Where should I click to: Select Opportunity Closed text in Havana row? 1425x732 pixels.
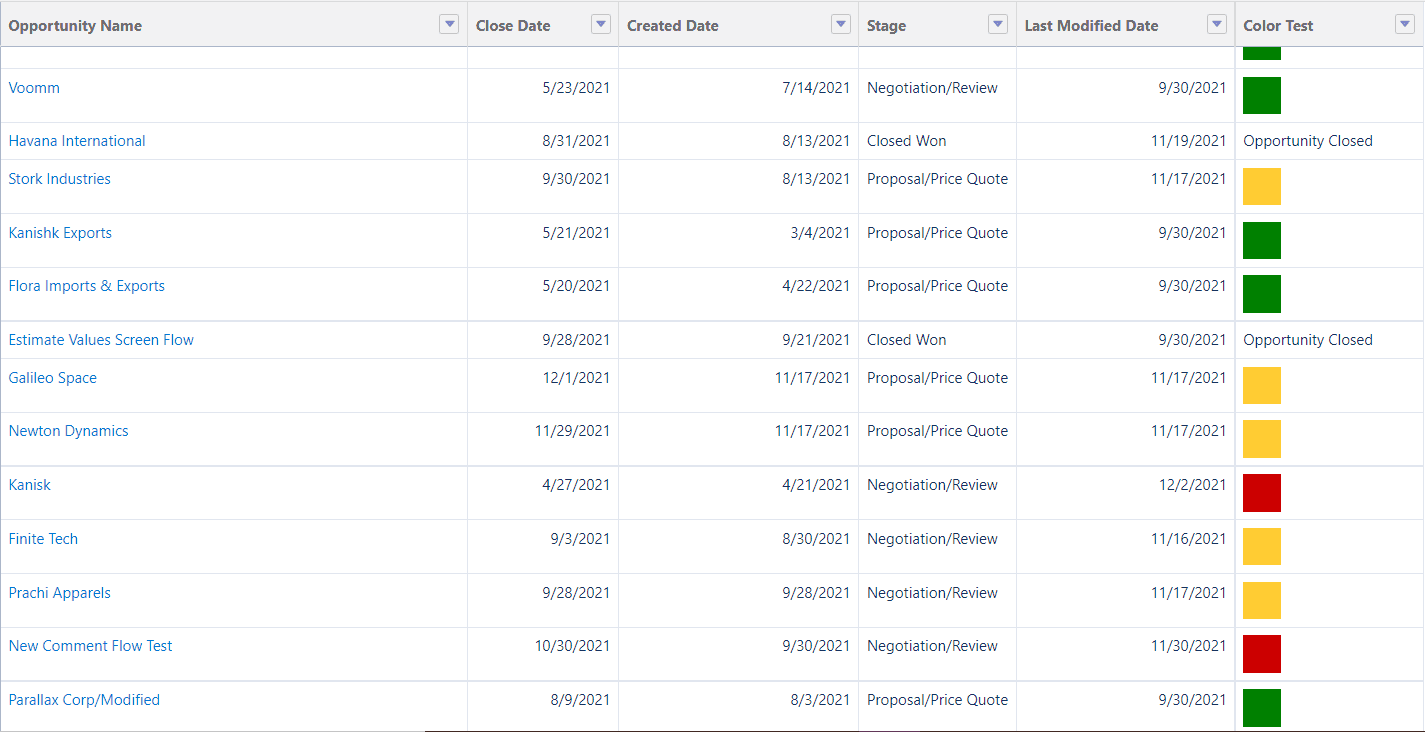pyautogui.click(x=1308, y=141)
